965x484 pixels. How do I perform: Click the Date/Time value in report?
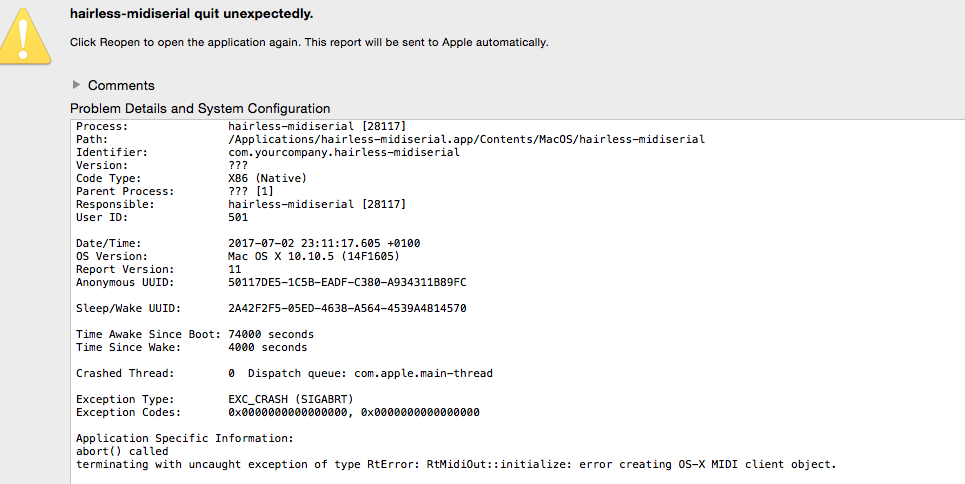[315, 243]
